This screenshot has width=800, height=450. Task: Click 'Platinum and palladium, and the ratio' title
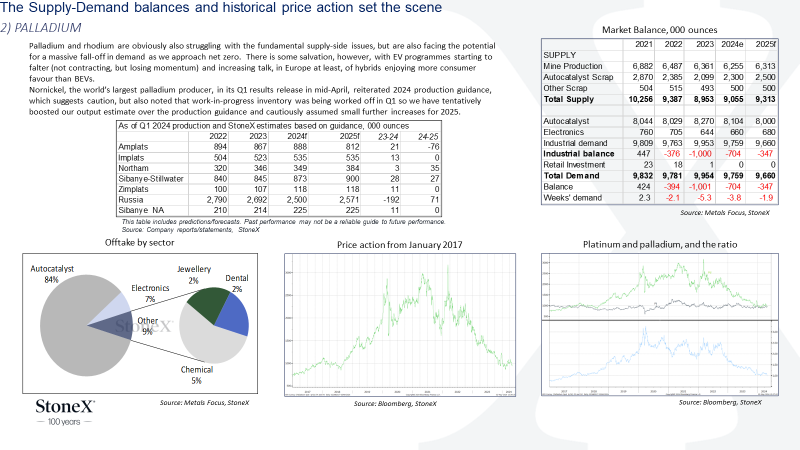(x=660, y=244)
